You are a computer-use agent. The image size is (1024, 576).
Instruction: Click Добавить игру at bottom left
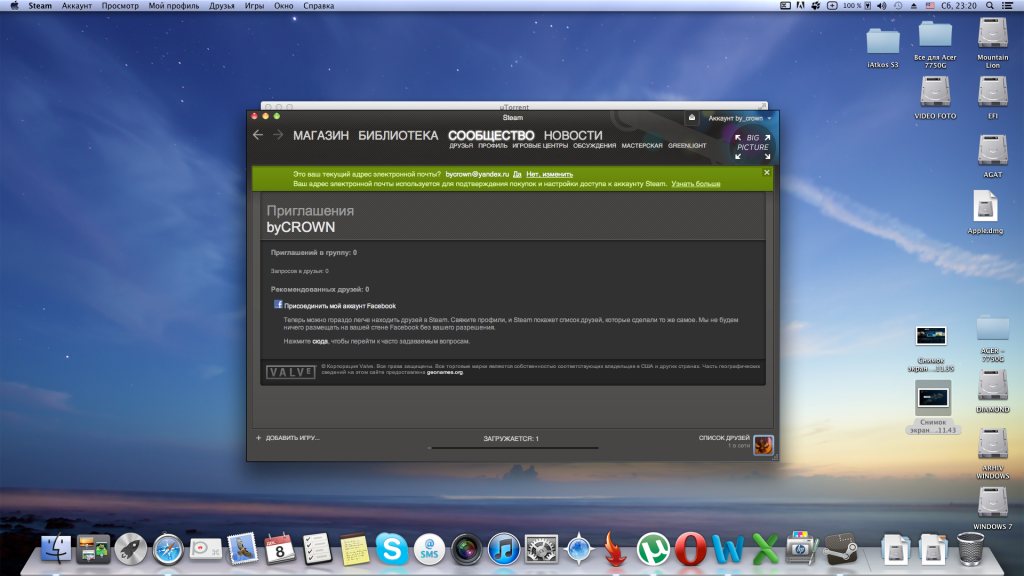click(288, 438)
